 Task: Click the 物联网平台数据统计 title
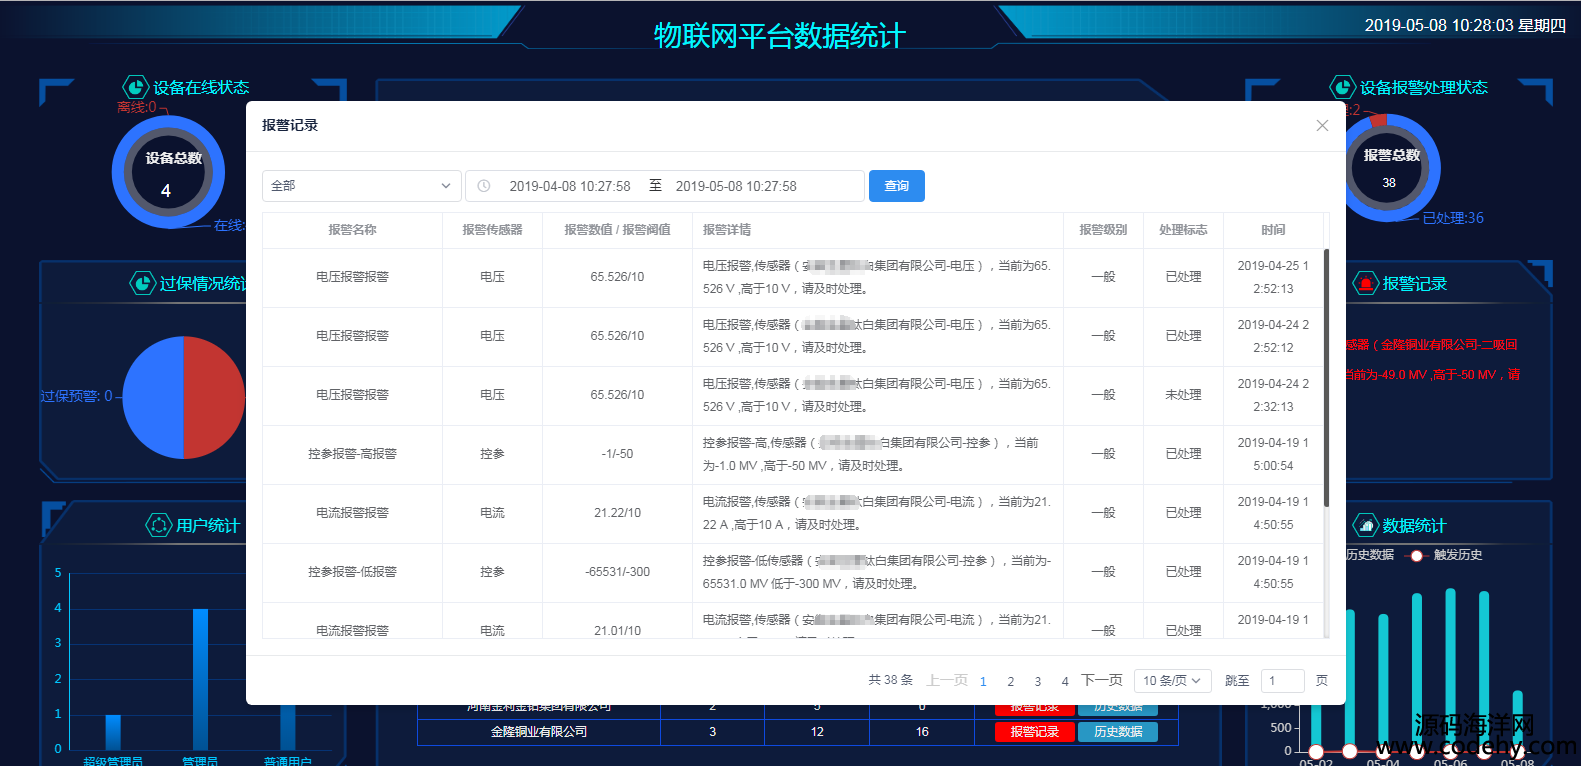click(x=779, y=36)
